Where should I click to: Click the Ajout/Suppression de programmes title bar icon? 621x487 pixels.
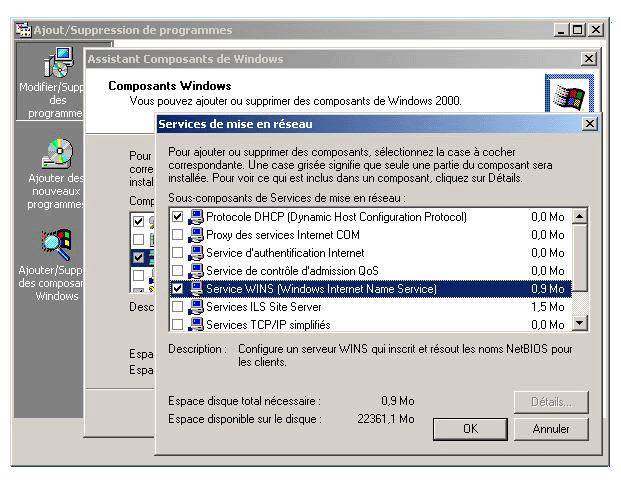(23, 30)
